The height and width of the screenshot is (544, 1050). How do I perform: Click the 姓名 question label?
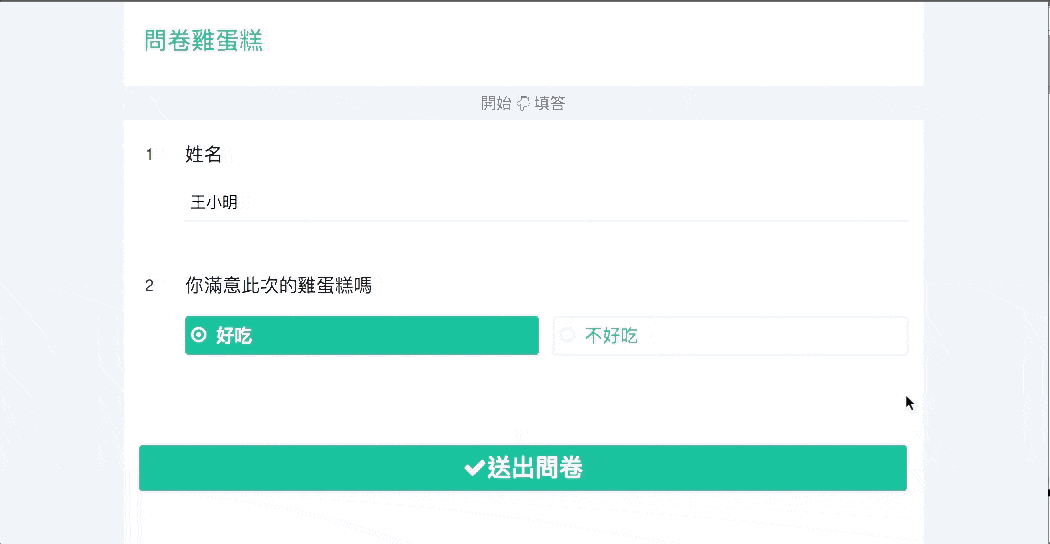tap(203, 155)
